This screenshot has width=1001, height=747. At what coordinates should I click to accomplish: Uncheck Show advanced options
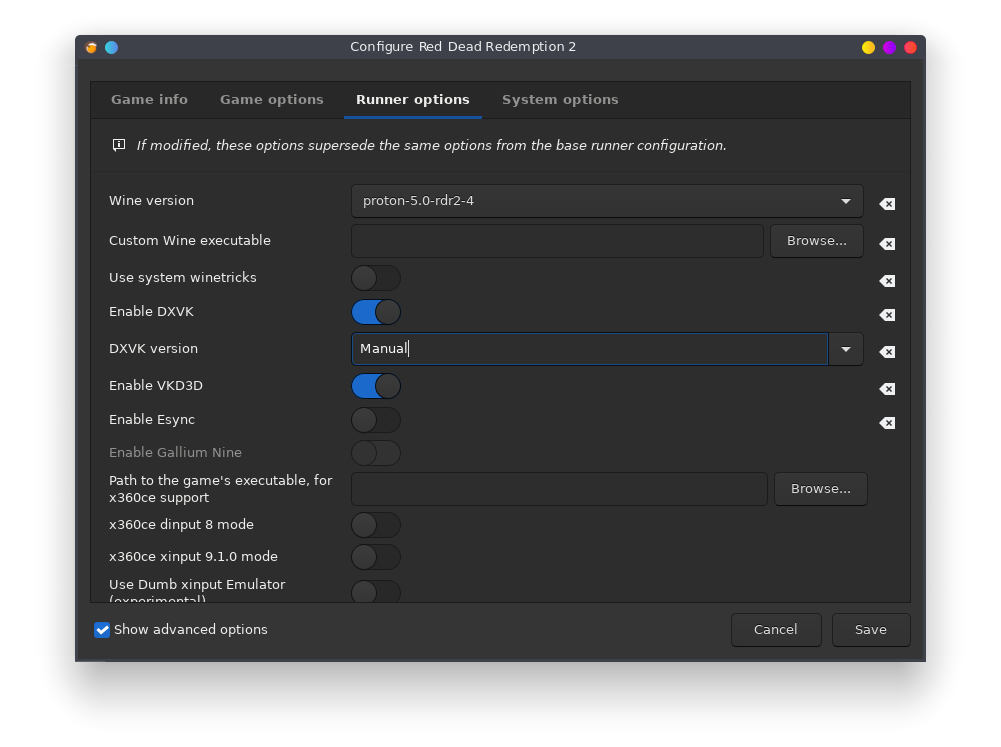click(x=102, y=630)
